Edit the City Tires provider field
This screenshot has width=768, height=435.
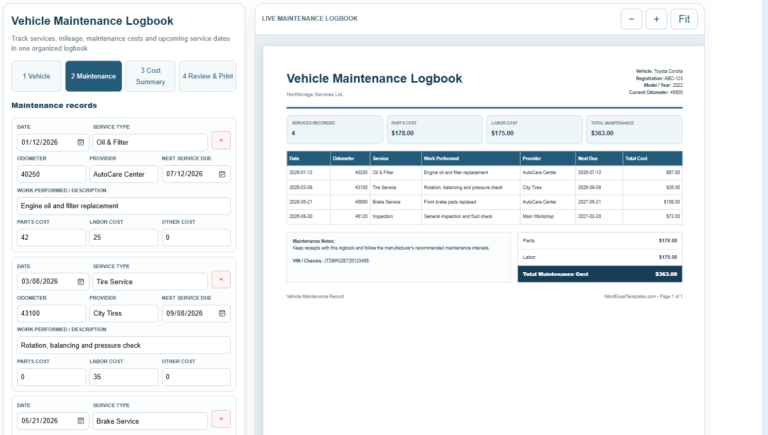pos(124,314)
